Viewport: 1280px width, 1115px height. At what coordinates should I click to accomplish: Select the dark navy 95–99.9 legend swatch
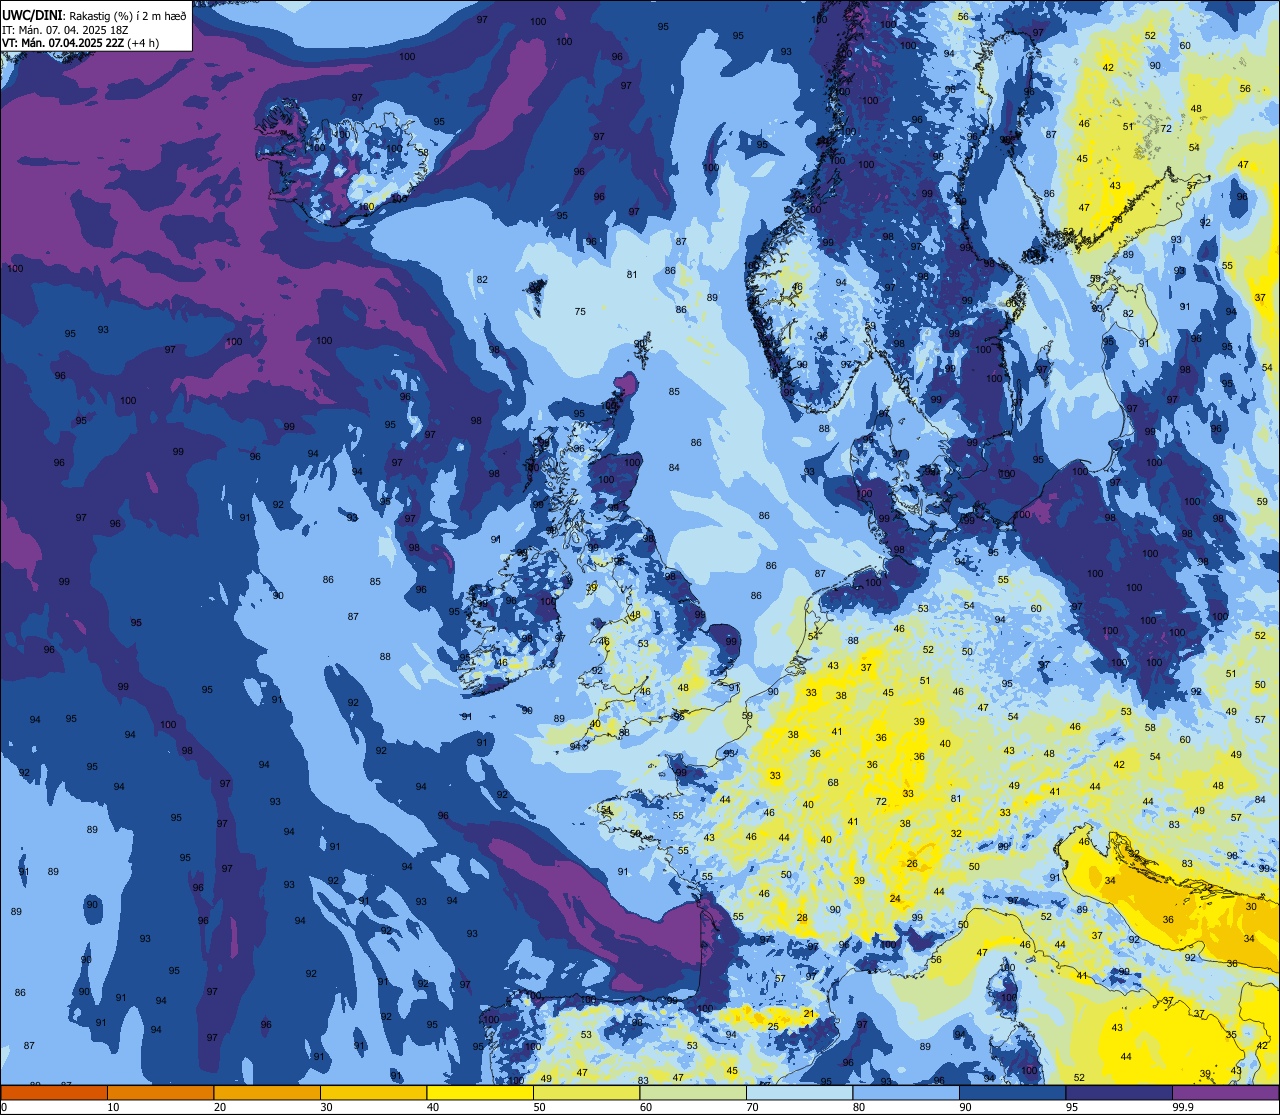coord(1119,1093)
